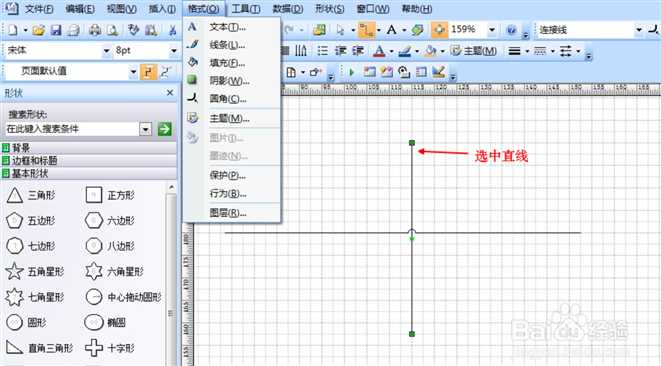
Task: Open the Shapes stencil window icon
Action: pyautogui.click(x=319, y=30)
